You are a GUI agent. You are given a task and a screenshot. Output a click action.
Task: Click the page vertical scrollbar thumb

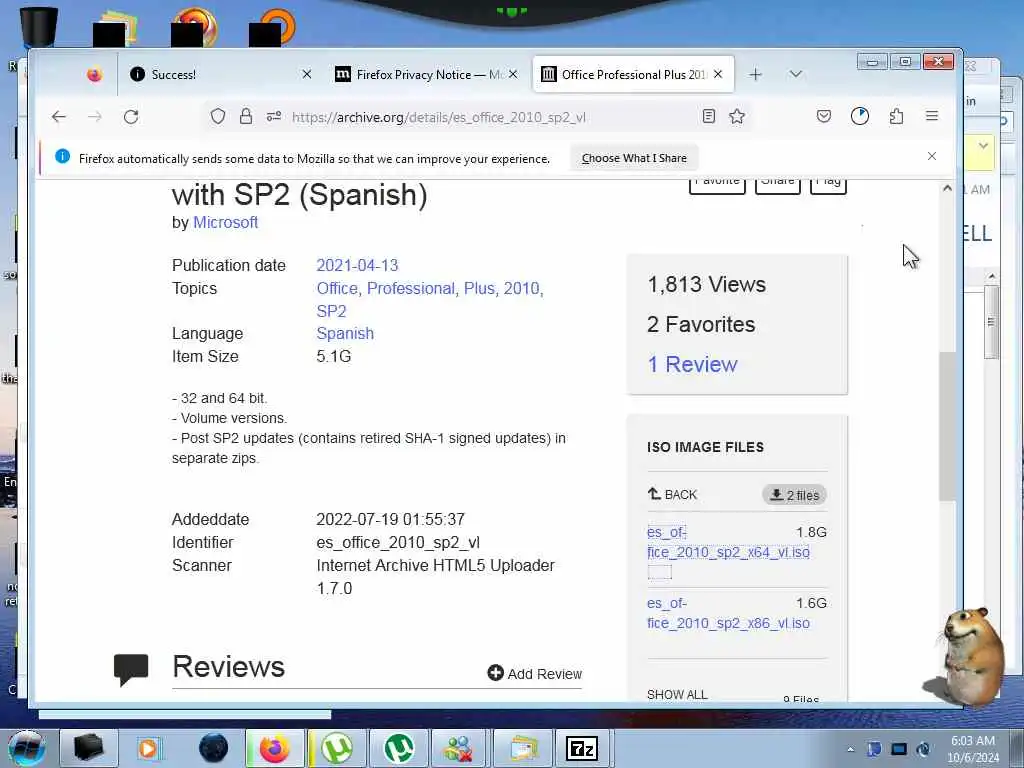coord(948,426)
